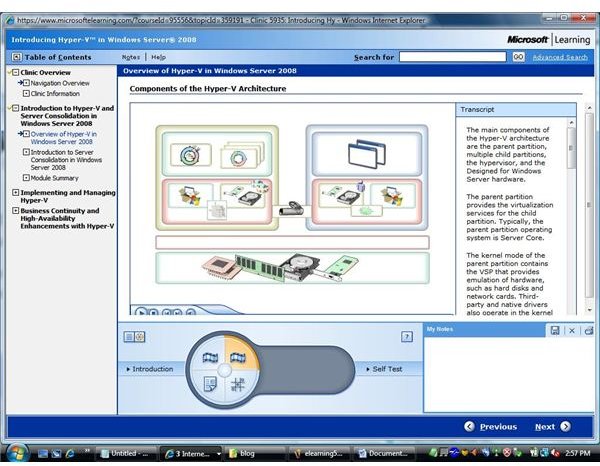The height and width of the screenshot is (466, 600).
Task: Clear notes with the X icon
Action: [572, 330]
